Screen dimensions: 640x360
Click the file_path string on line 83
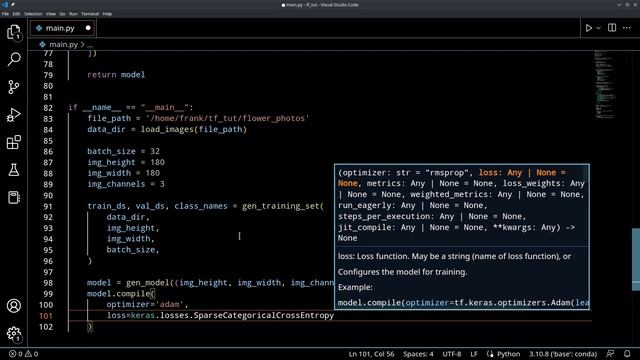point(228,118)
